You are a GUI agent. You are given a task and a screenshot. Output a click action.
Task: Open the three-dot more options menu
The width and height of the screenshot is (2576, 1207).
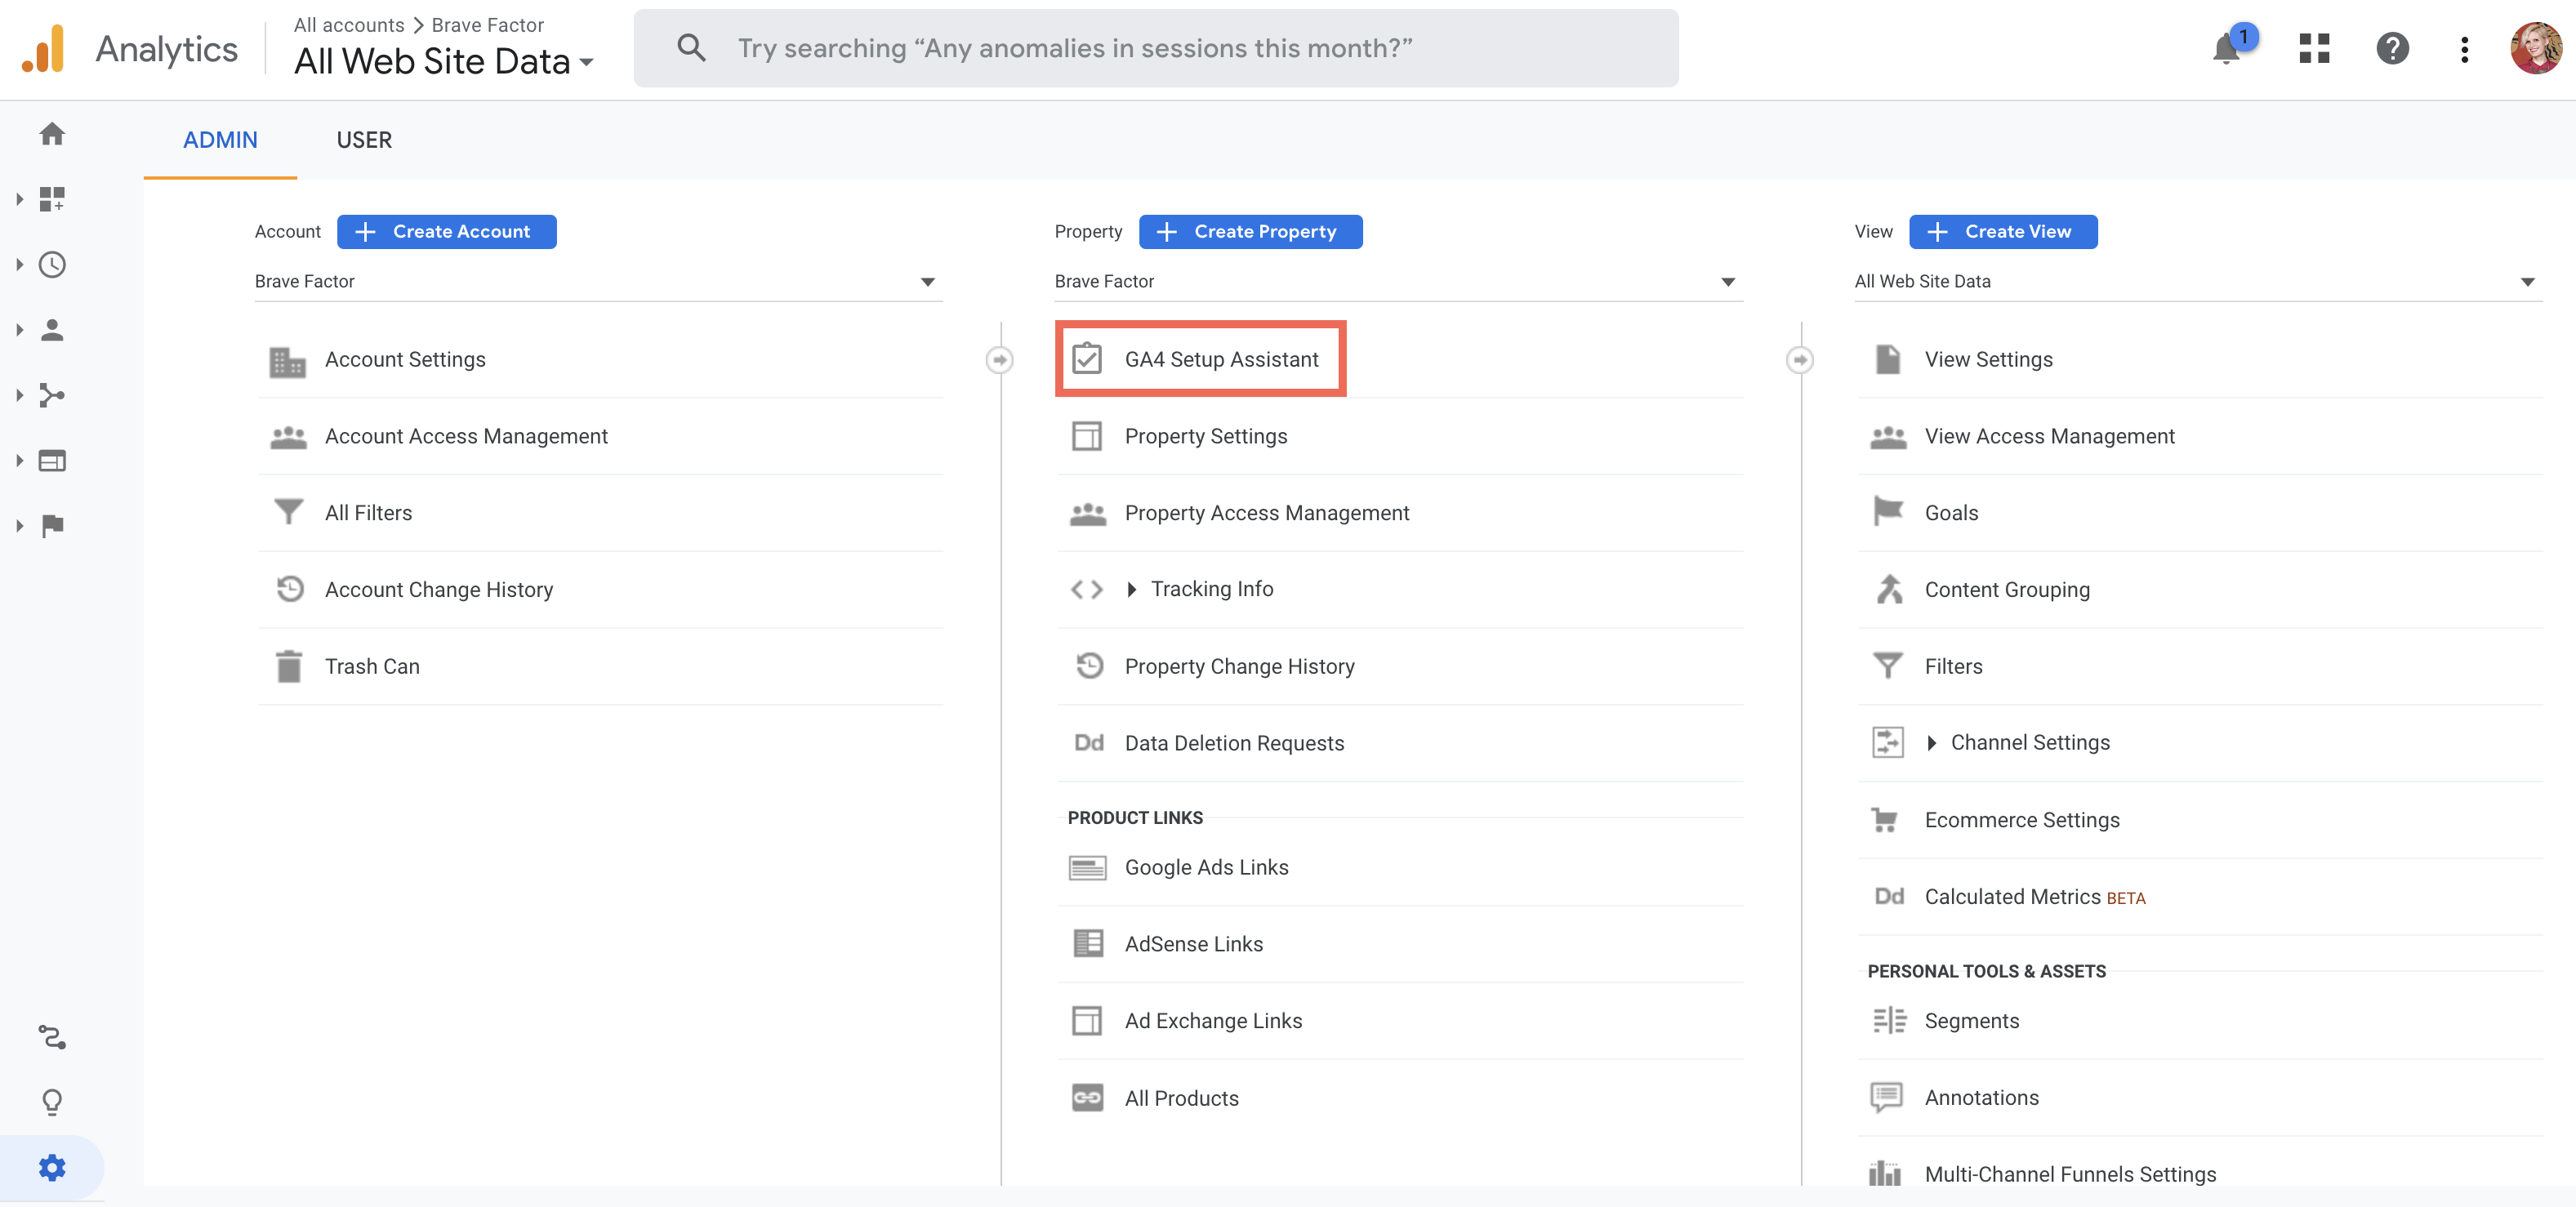[2464, 48]
